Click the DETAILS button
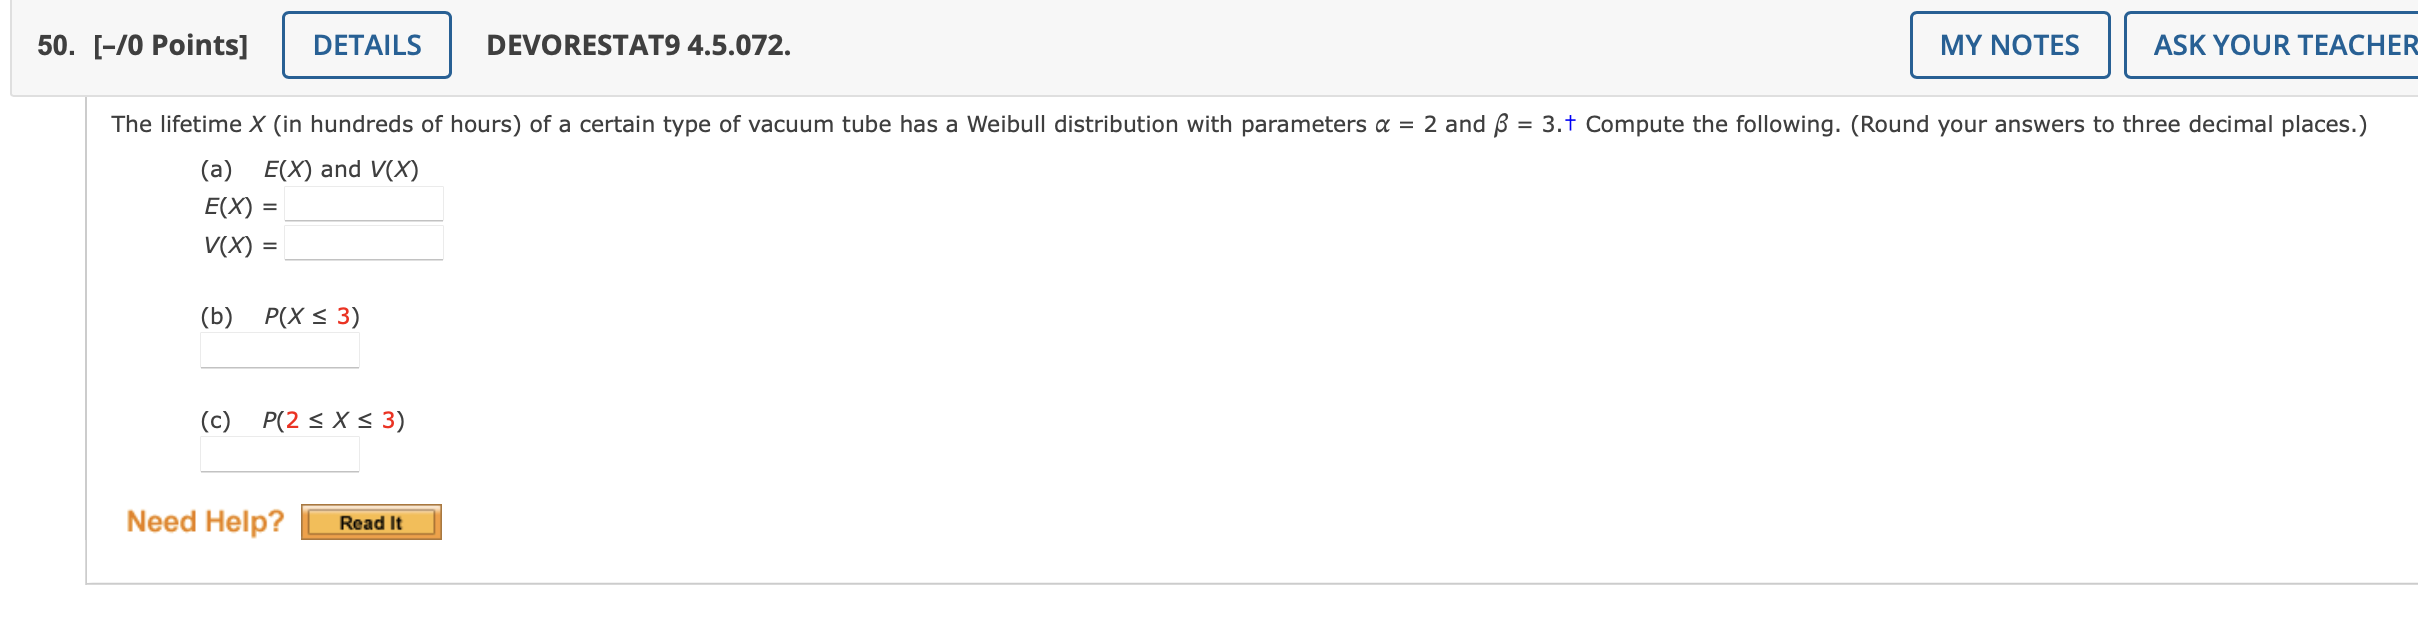The image size is (2418, 624). pyautogui.click(x=366, y=45)
